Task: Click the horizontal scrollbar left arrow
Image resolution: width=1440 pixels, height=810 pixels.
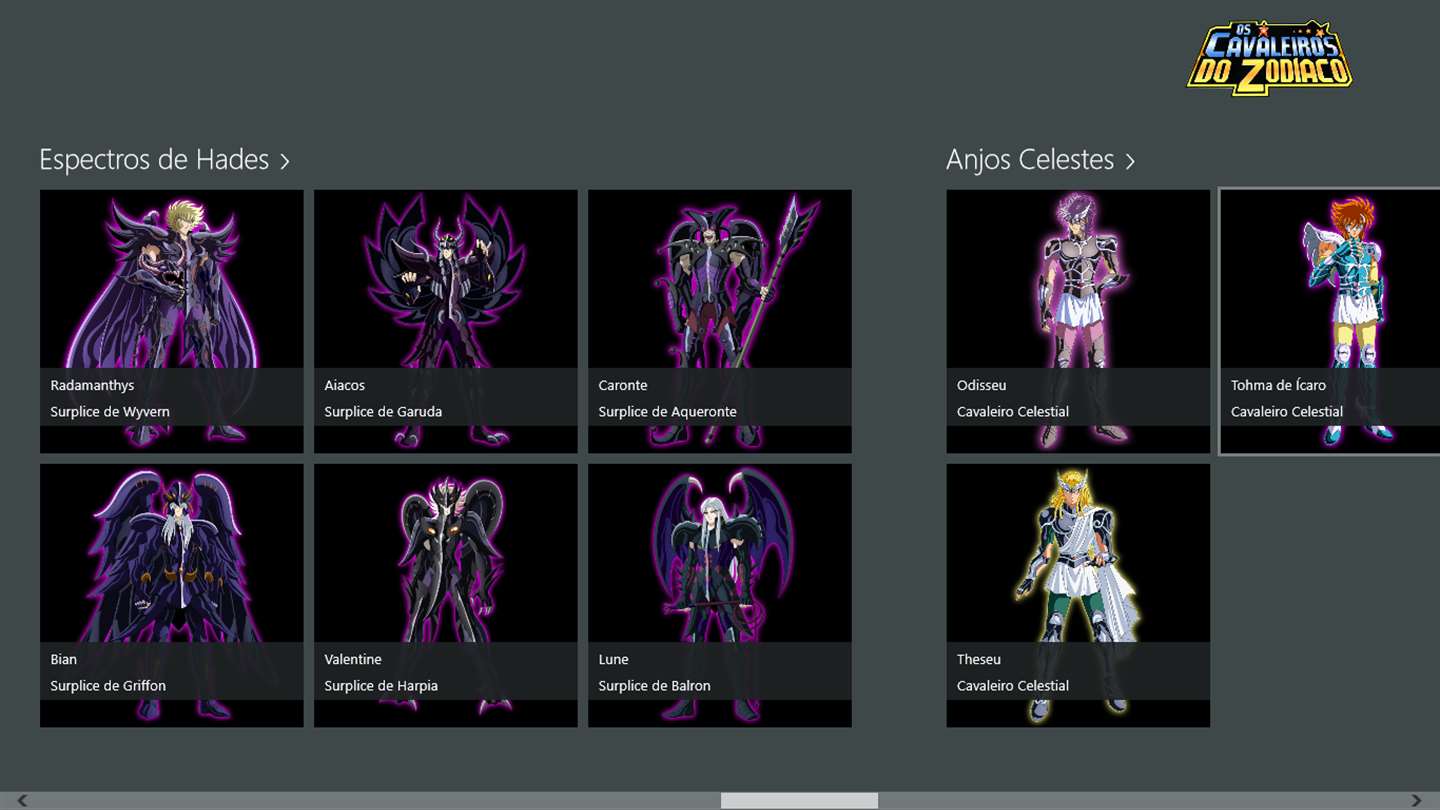Action: [22, 801]
